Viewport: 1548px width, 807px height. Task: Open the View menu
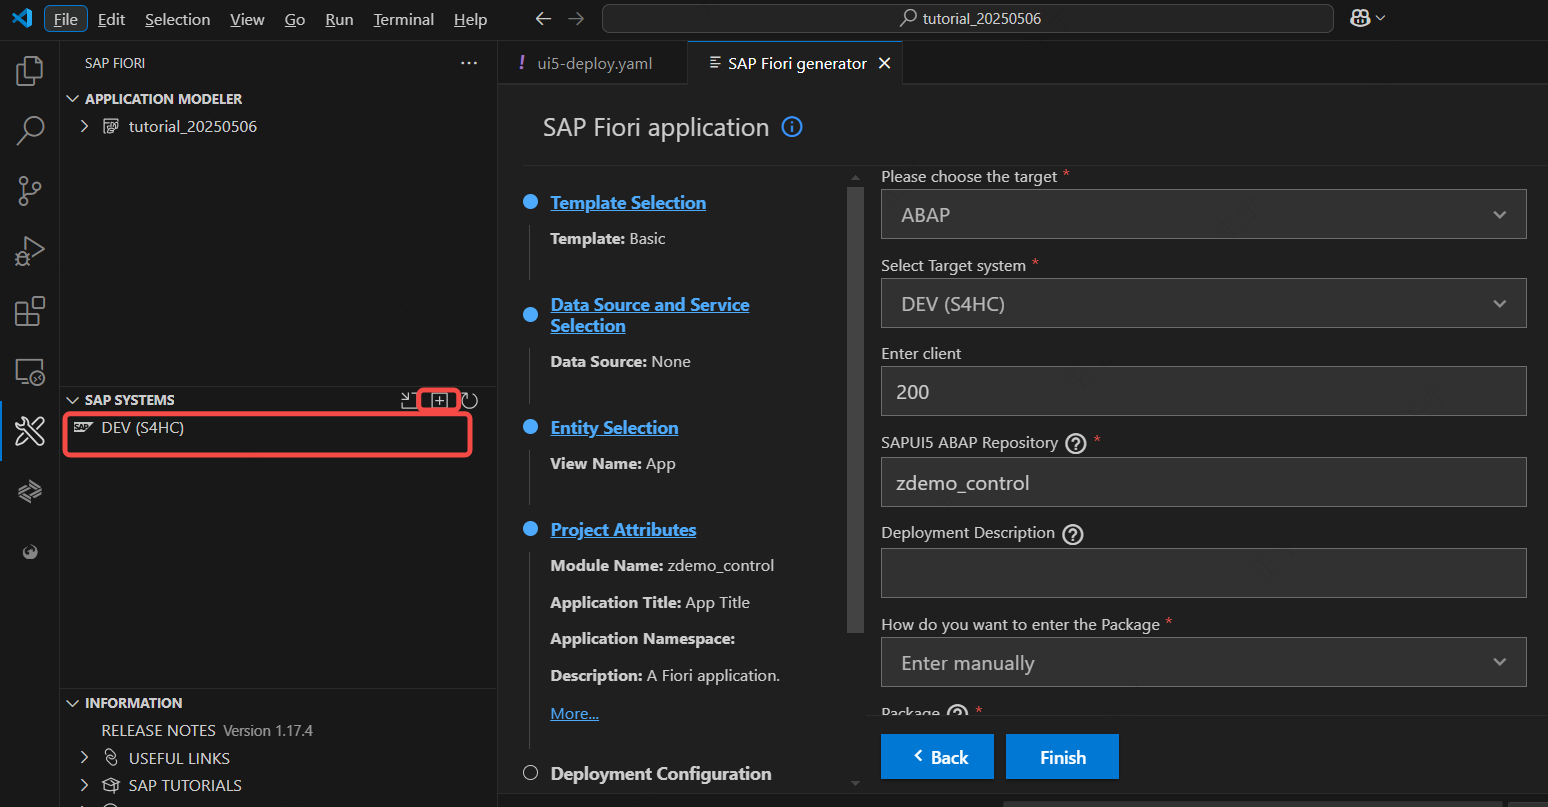click(x=247, y=19)
